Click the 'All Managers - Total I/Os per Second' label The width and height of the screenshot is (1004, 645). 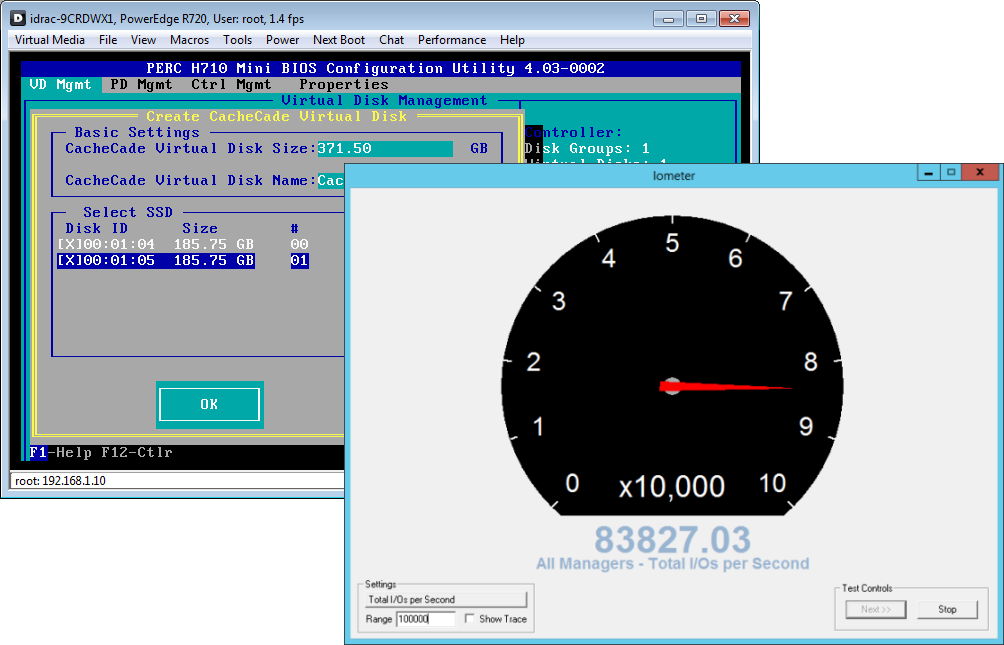672,564
